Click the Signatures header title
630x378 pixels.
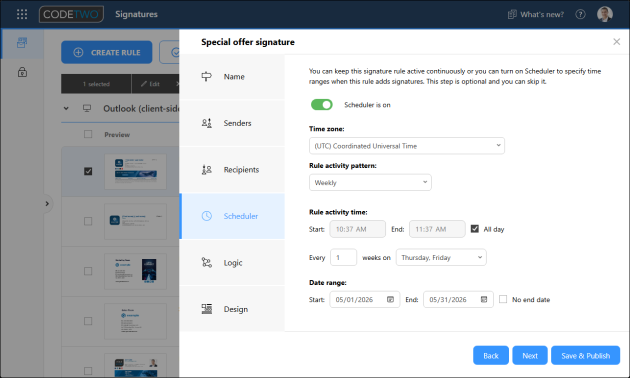[136, 14]
